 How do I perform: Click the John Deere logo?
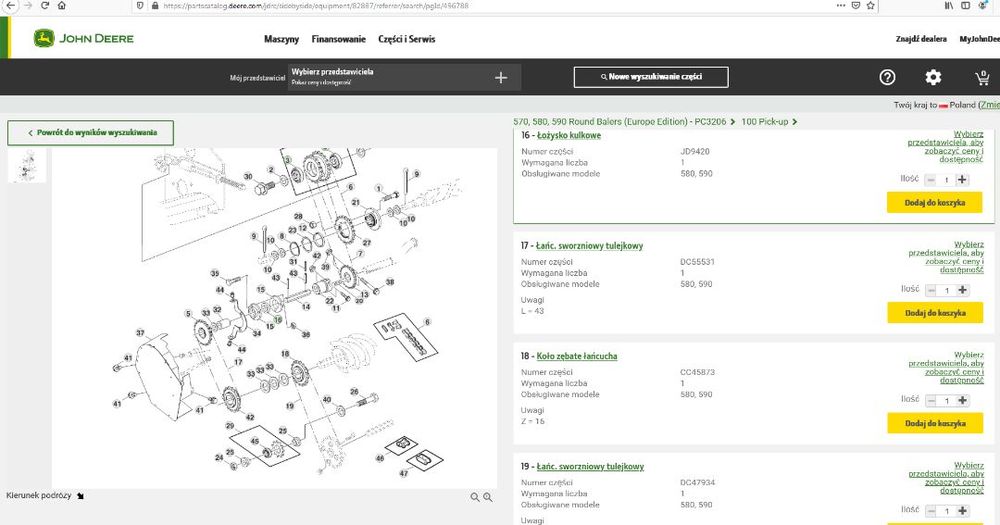click(84, 38)
